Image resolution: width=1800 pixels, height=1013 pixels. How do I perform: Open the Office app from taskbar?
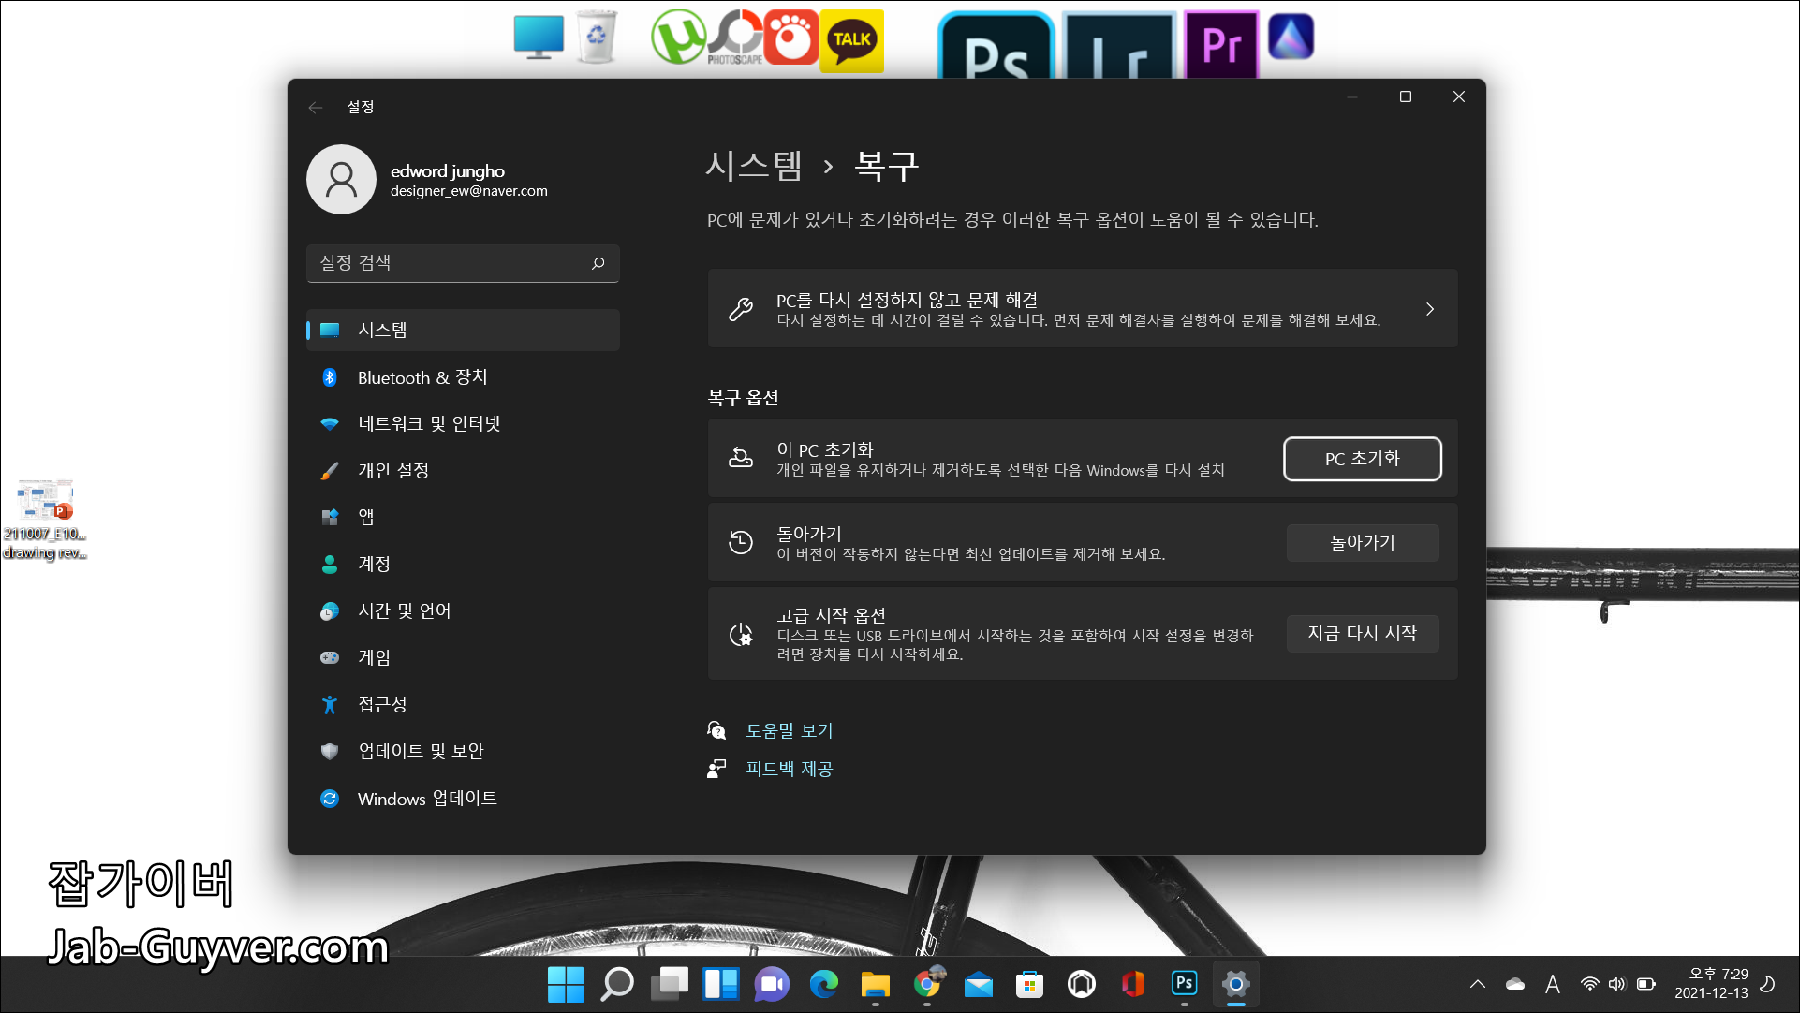coord(1133,985)
